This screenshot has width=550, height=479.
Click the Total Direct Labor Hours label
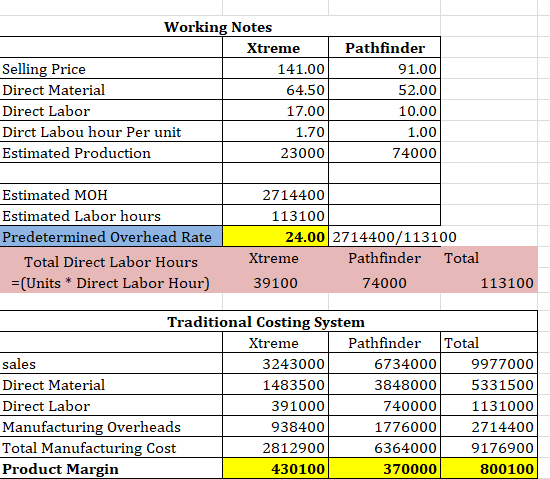pyautogui.click(x=111, y=262)
